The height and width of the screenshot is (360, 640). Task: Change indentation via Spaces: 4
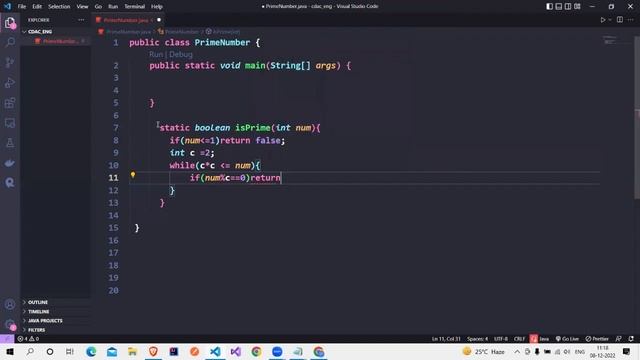pyautogui.click(x=477, y=339)
